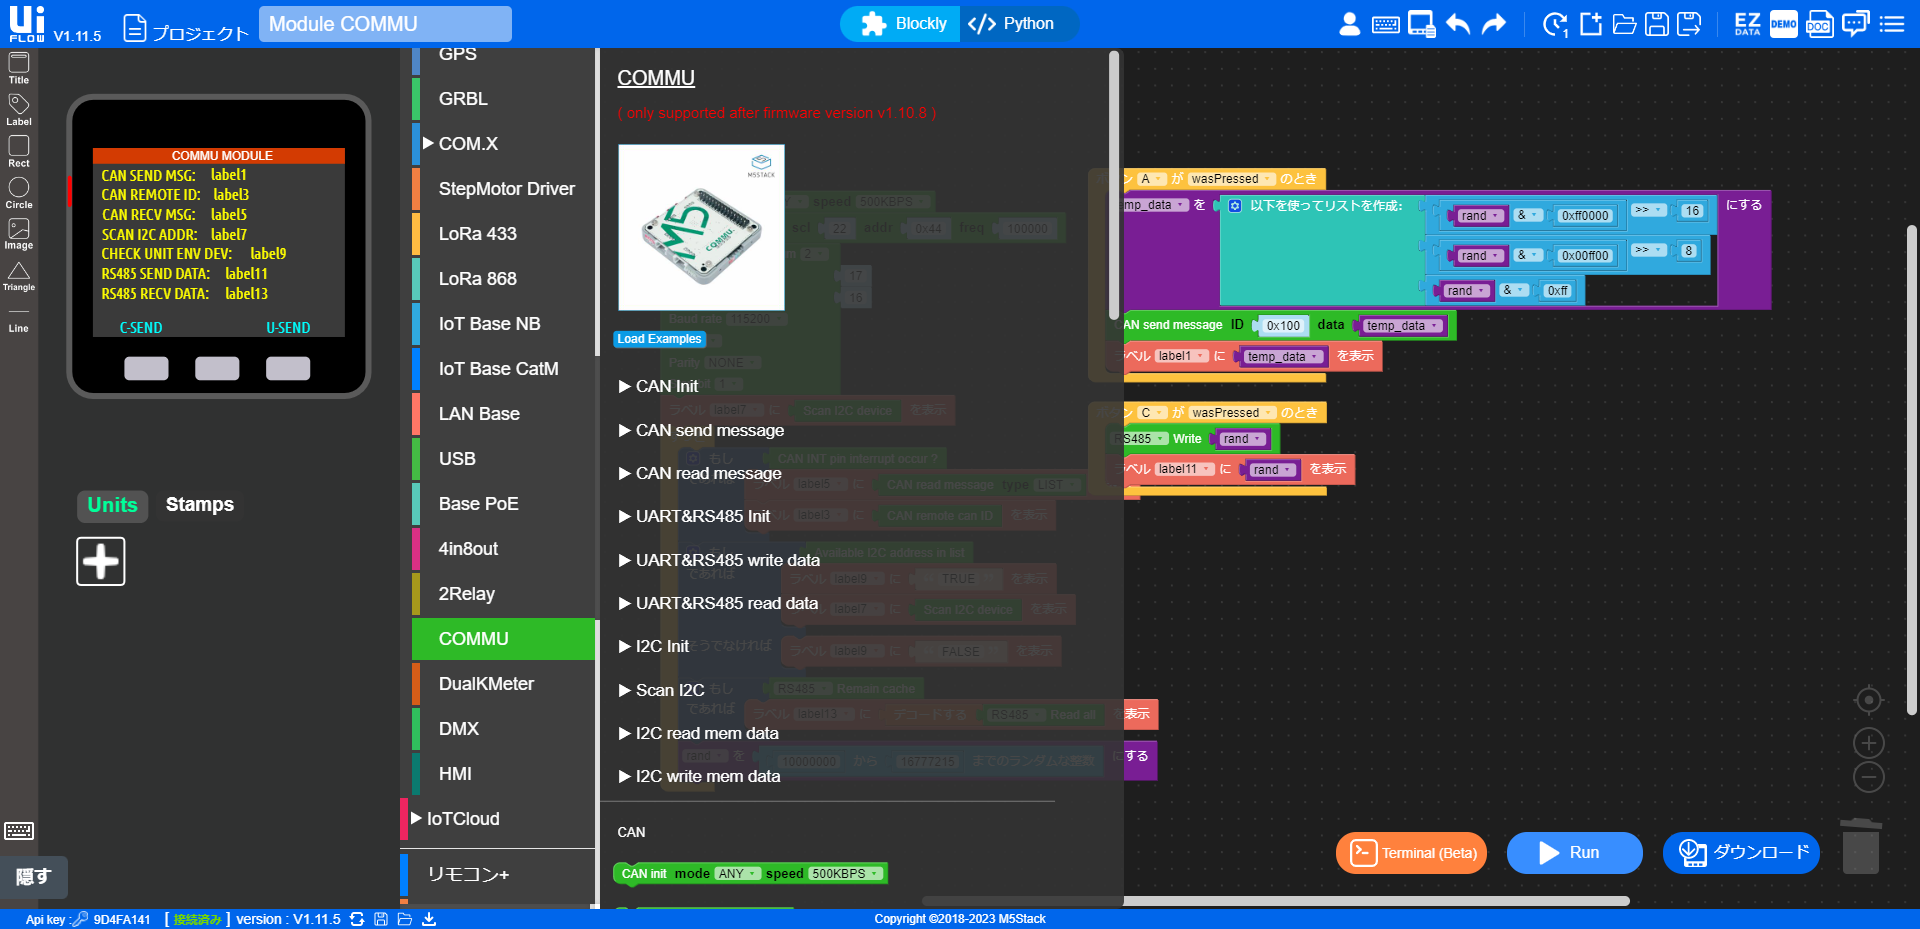Viewport: 1920px width, 929px height.
Task: Select the Circle shape tool
Action: click(x=18, y=193)
